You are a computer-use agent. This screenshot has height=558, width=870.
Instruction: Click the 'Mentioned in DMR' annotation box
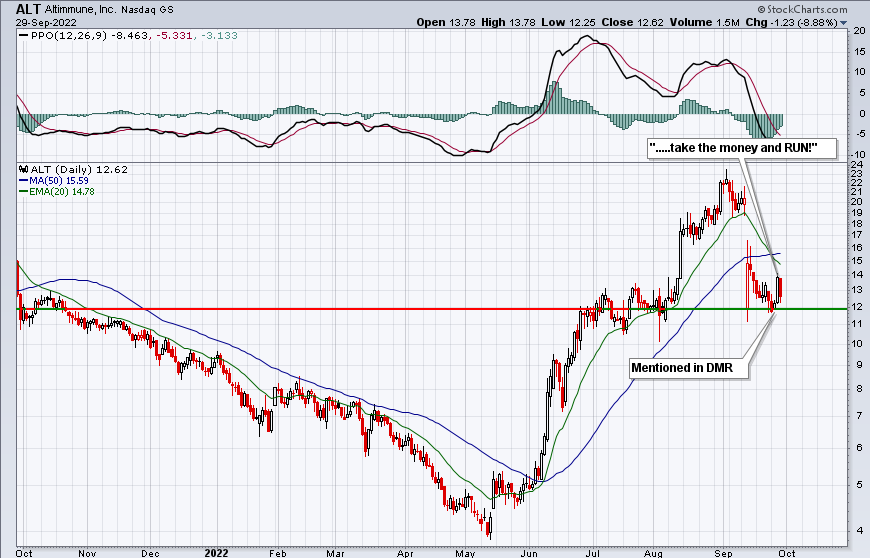689,368
